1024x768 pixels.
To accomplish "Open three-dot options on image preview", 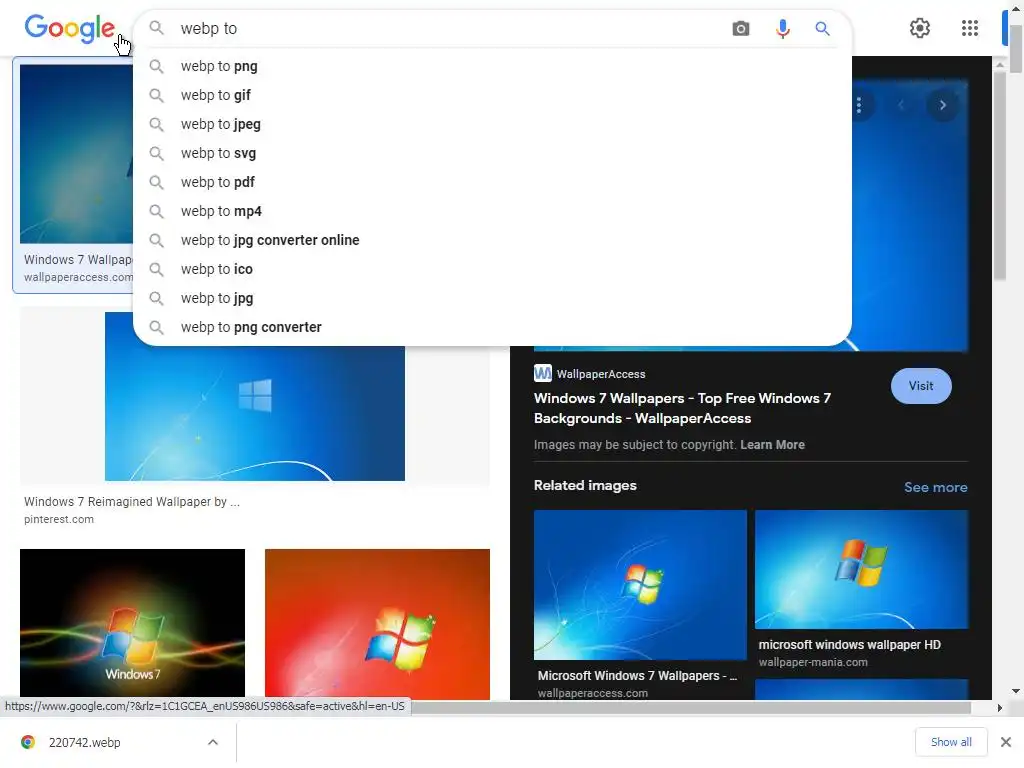I will point(859,105).
